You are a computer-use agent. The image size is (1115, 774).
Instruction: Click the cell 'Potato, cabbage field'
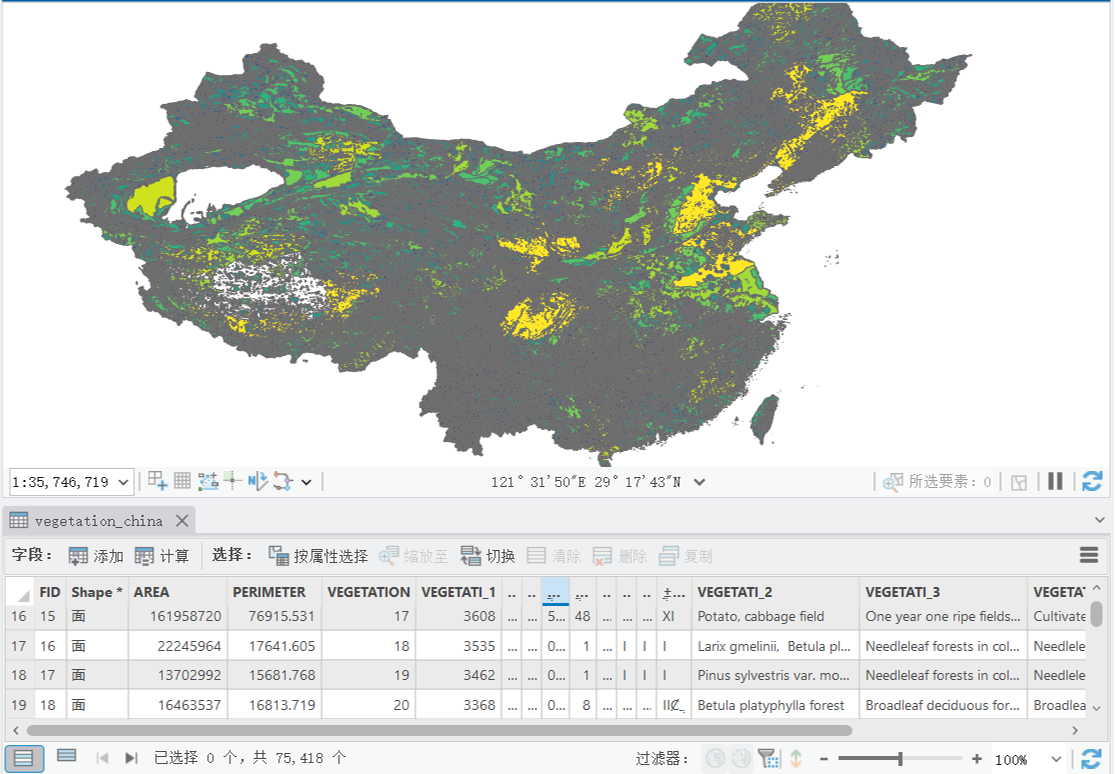click(x=775, y=616)
